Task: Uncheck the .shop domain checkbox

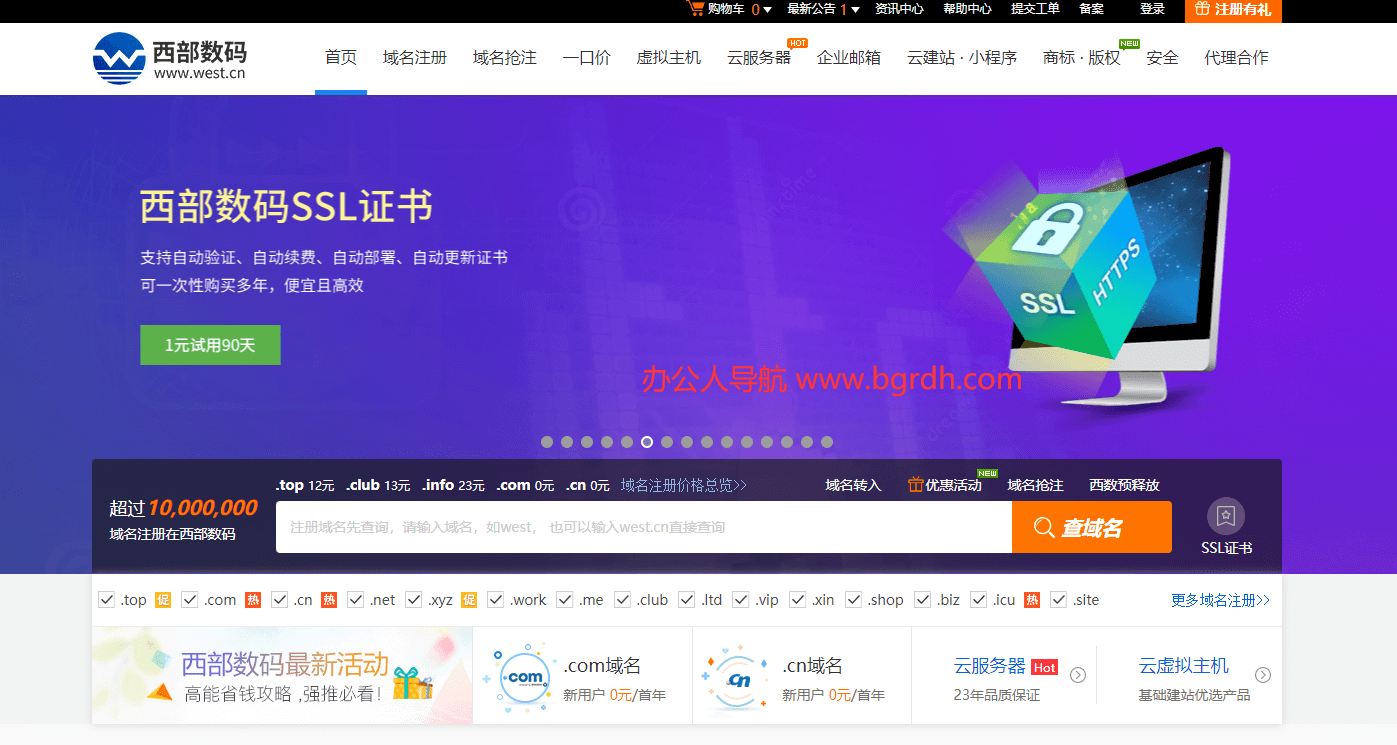Action: pos(854,600)
